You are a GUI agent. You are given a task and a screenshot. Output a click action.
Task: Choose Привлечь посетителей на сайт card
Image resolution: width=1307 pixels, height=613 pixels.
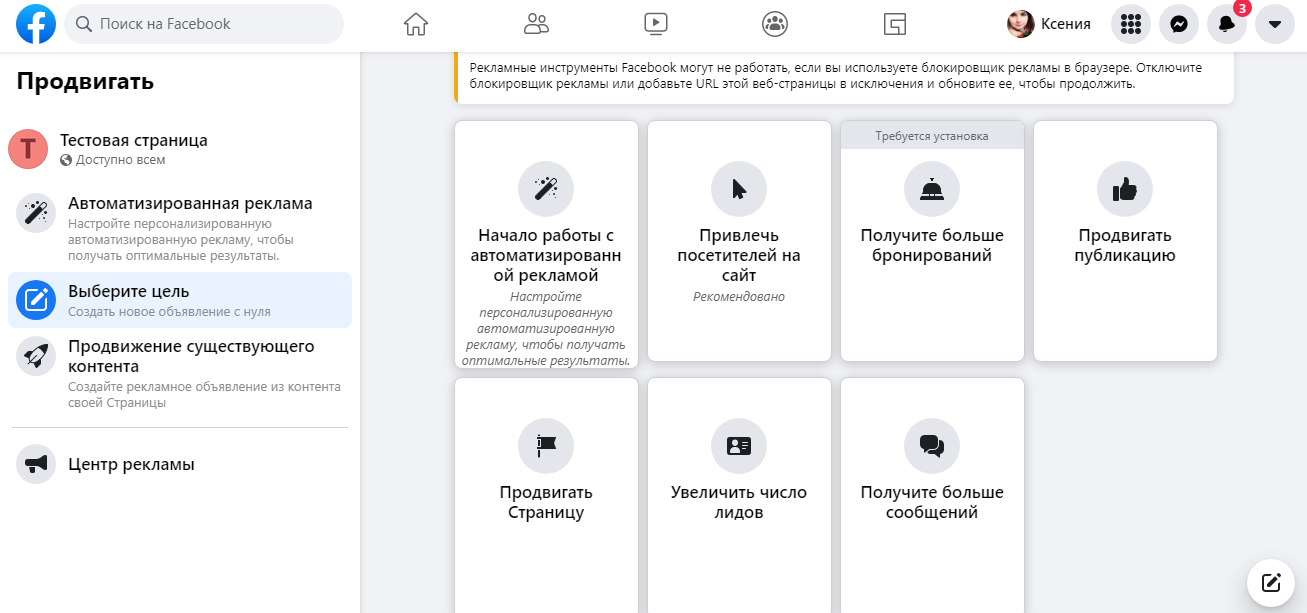point(739,241)
